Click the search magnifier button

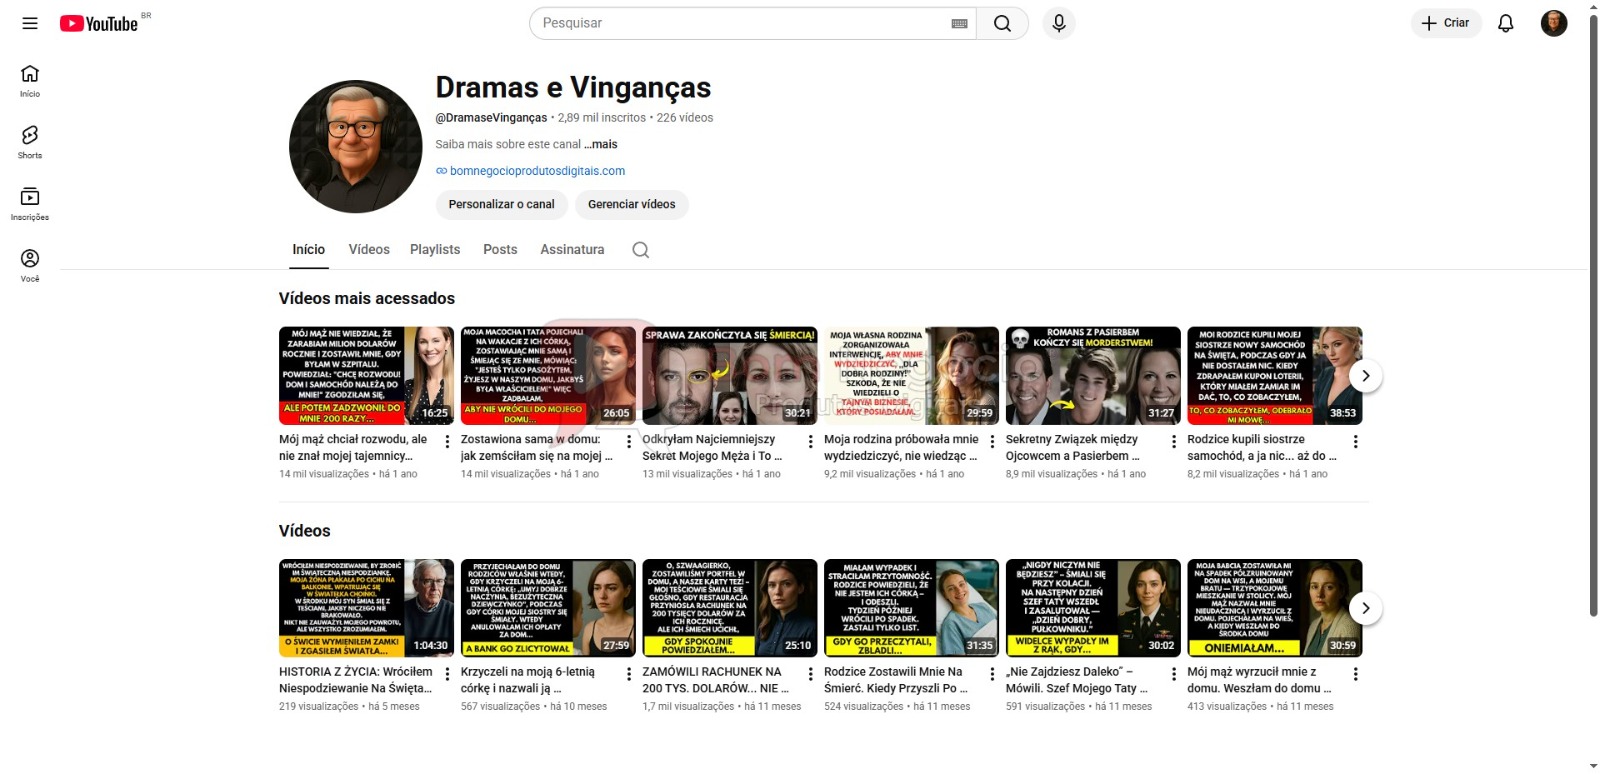1002,23
